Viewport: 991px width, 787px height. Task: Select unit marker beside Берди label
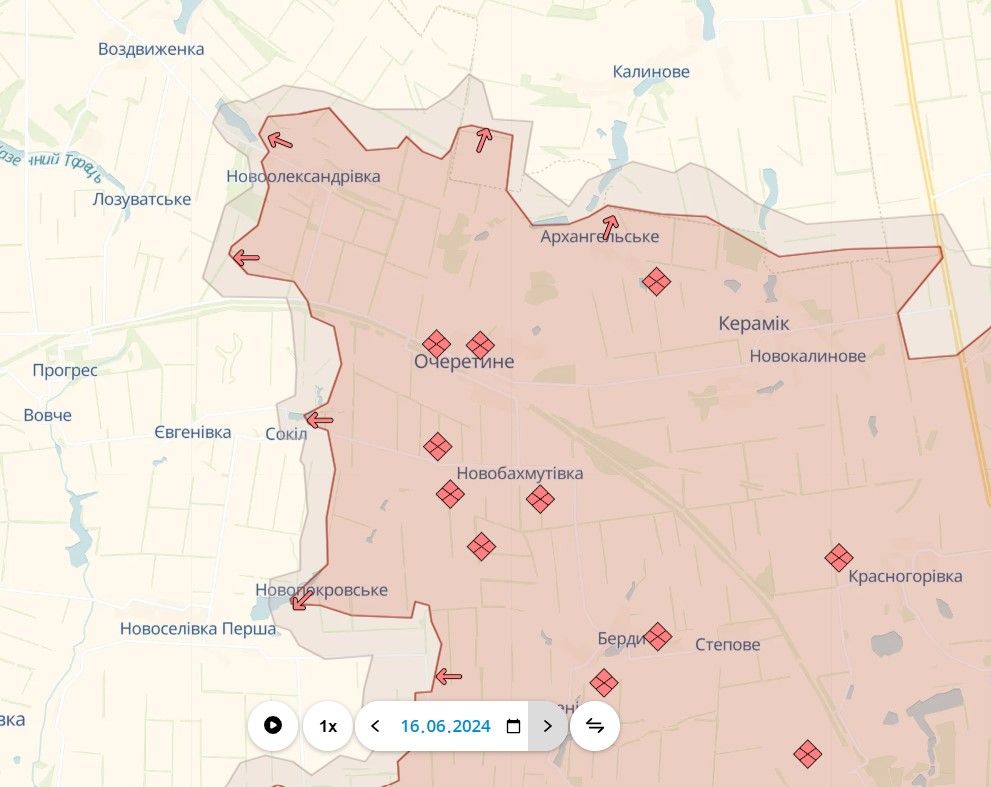pos(657,637)
